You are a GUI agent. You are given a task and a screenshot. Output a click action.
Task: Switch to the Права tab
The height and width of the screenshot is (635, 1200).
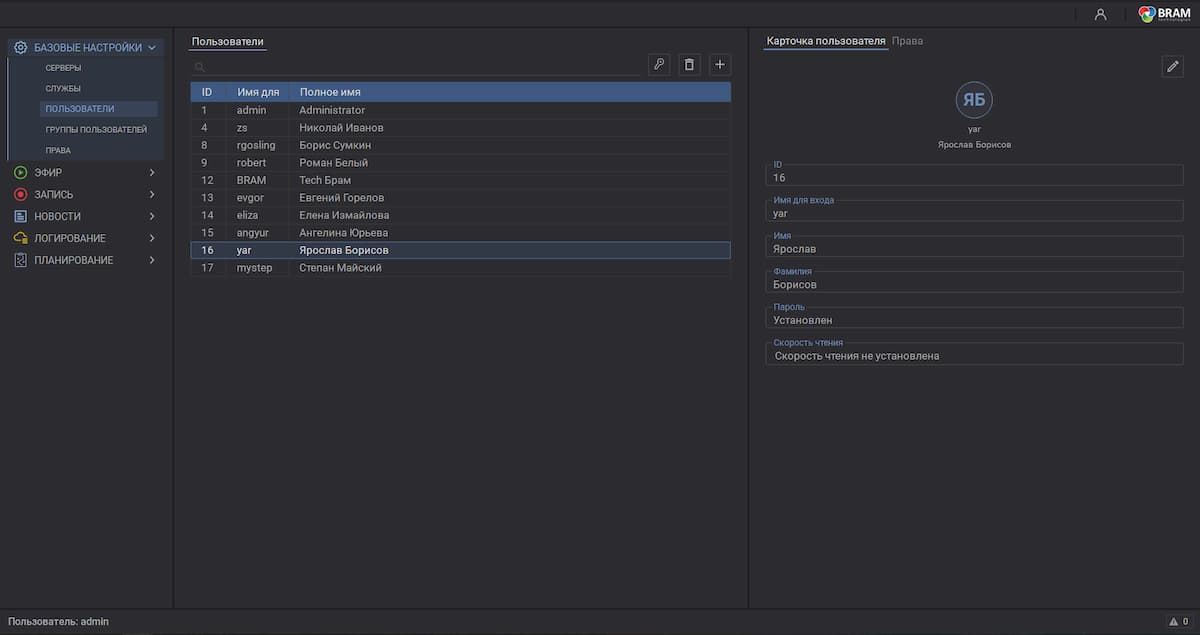coord(907,41)
